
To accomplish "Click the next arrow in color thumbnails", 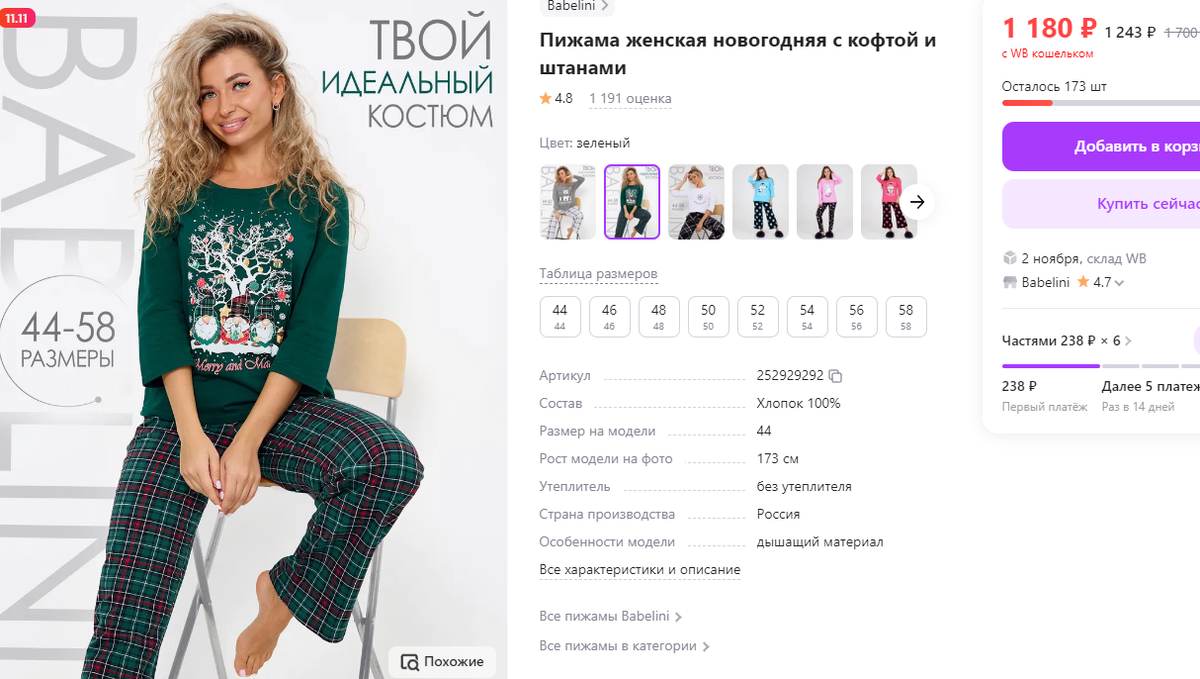I will 917,202.
